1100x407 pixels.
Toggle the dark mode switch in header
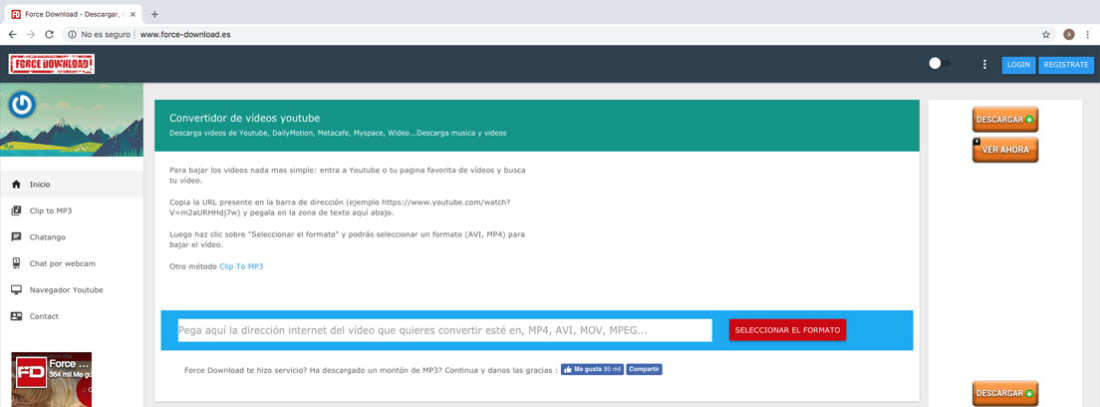939,64
